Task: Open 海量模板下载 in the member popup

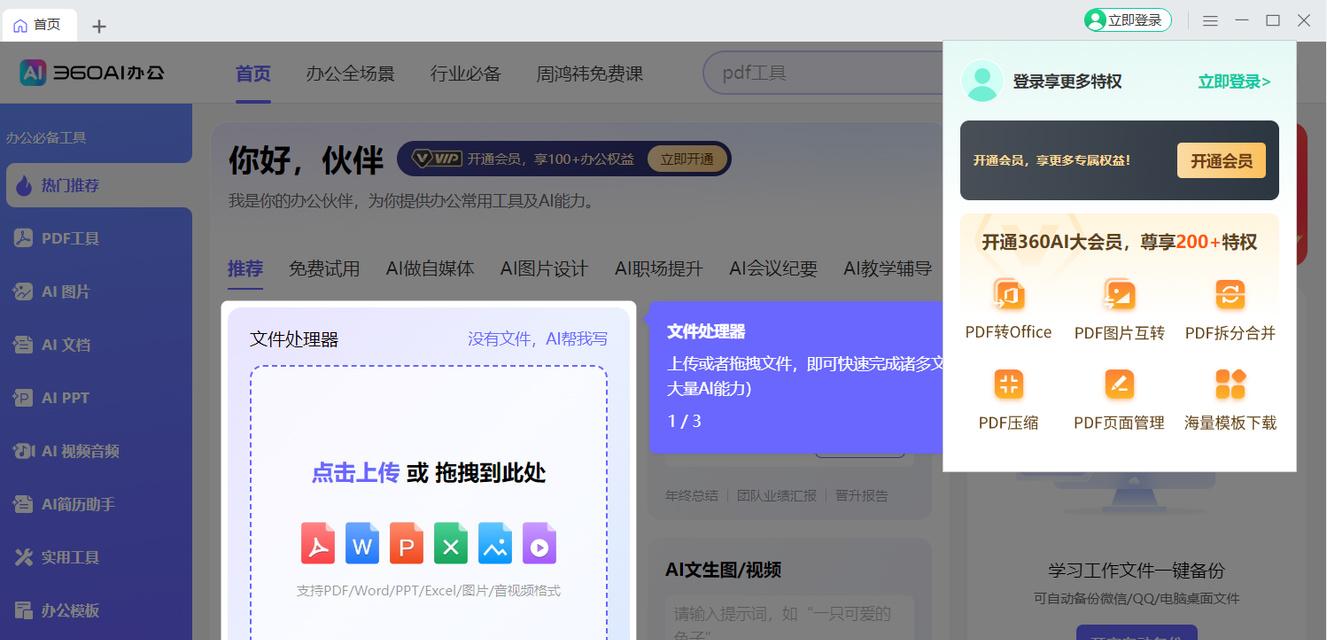Action: pos(1230,399)
